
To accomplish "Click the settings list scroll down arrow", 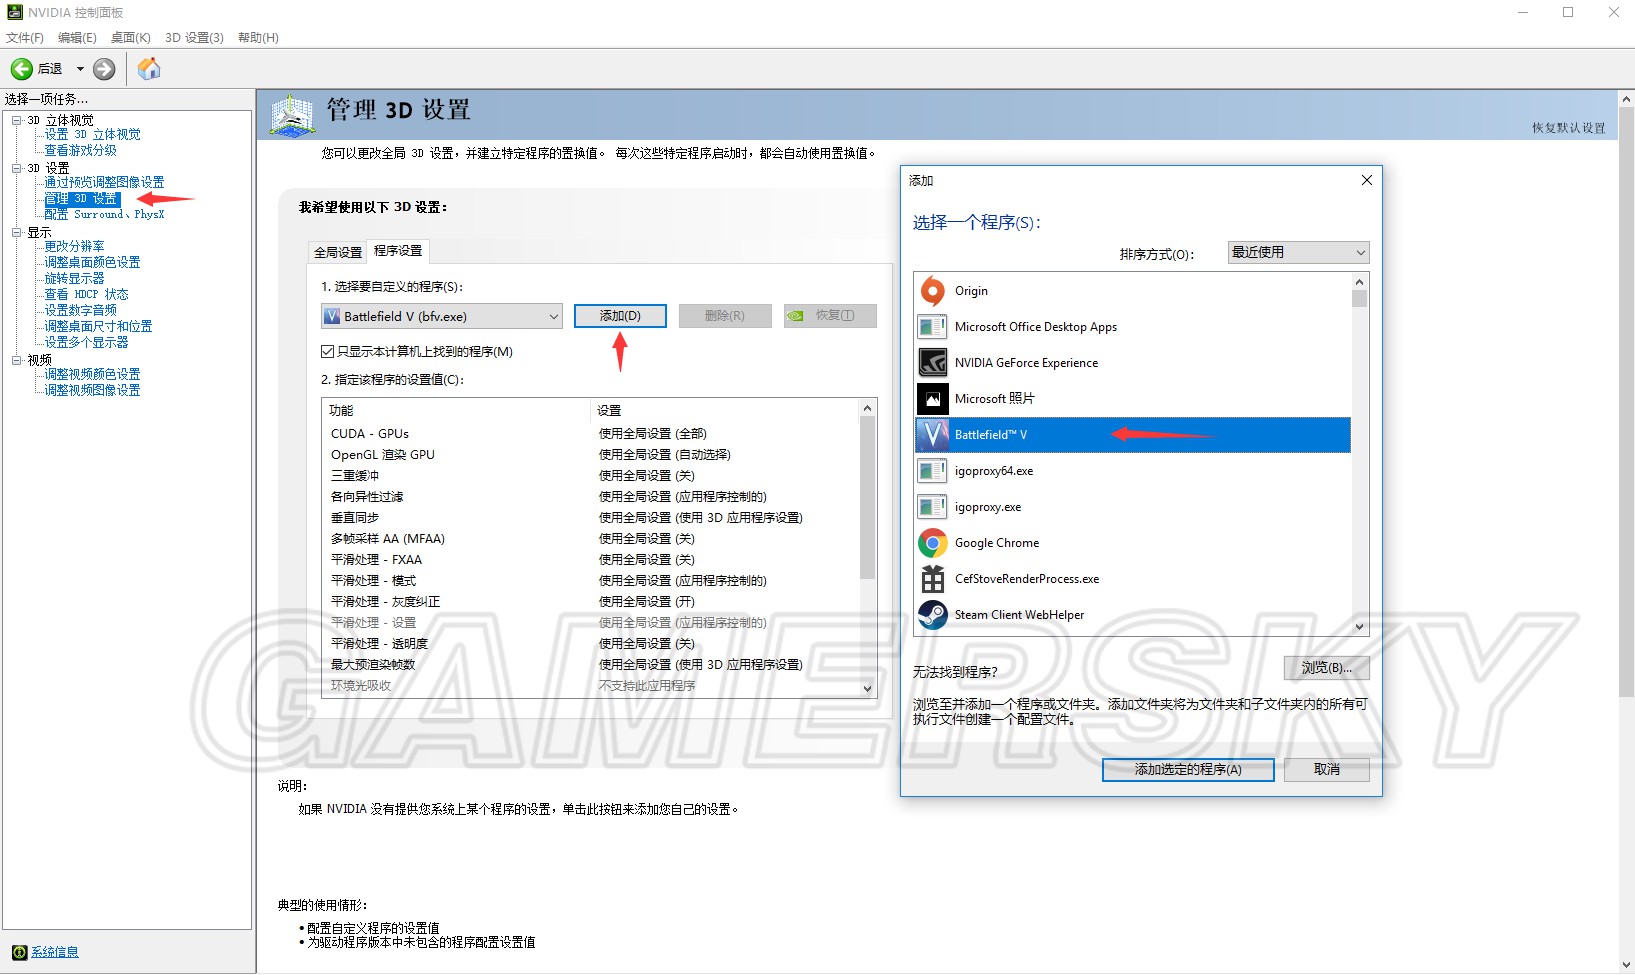I will (867, 689).
